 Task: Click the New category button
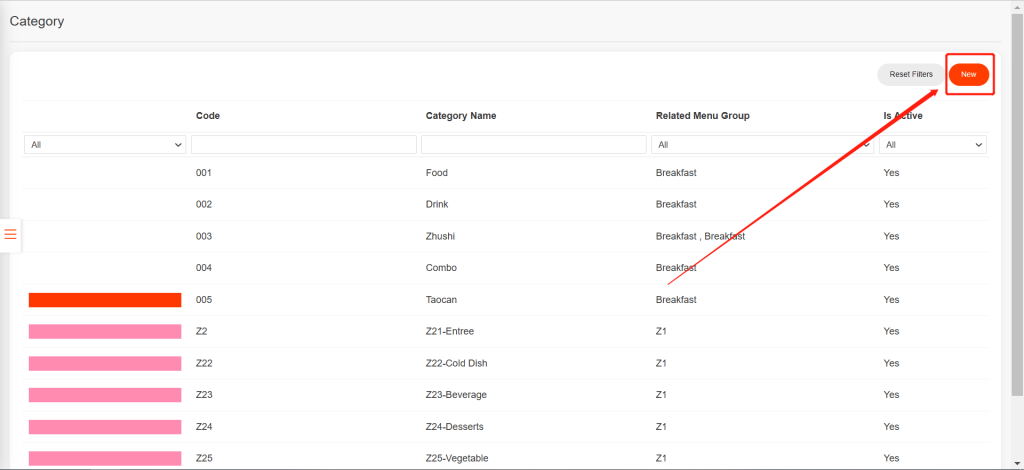[968, 74]
